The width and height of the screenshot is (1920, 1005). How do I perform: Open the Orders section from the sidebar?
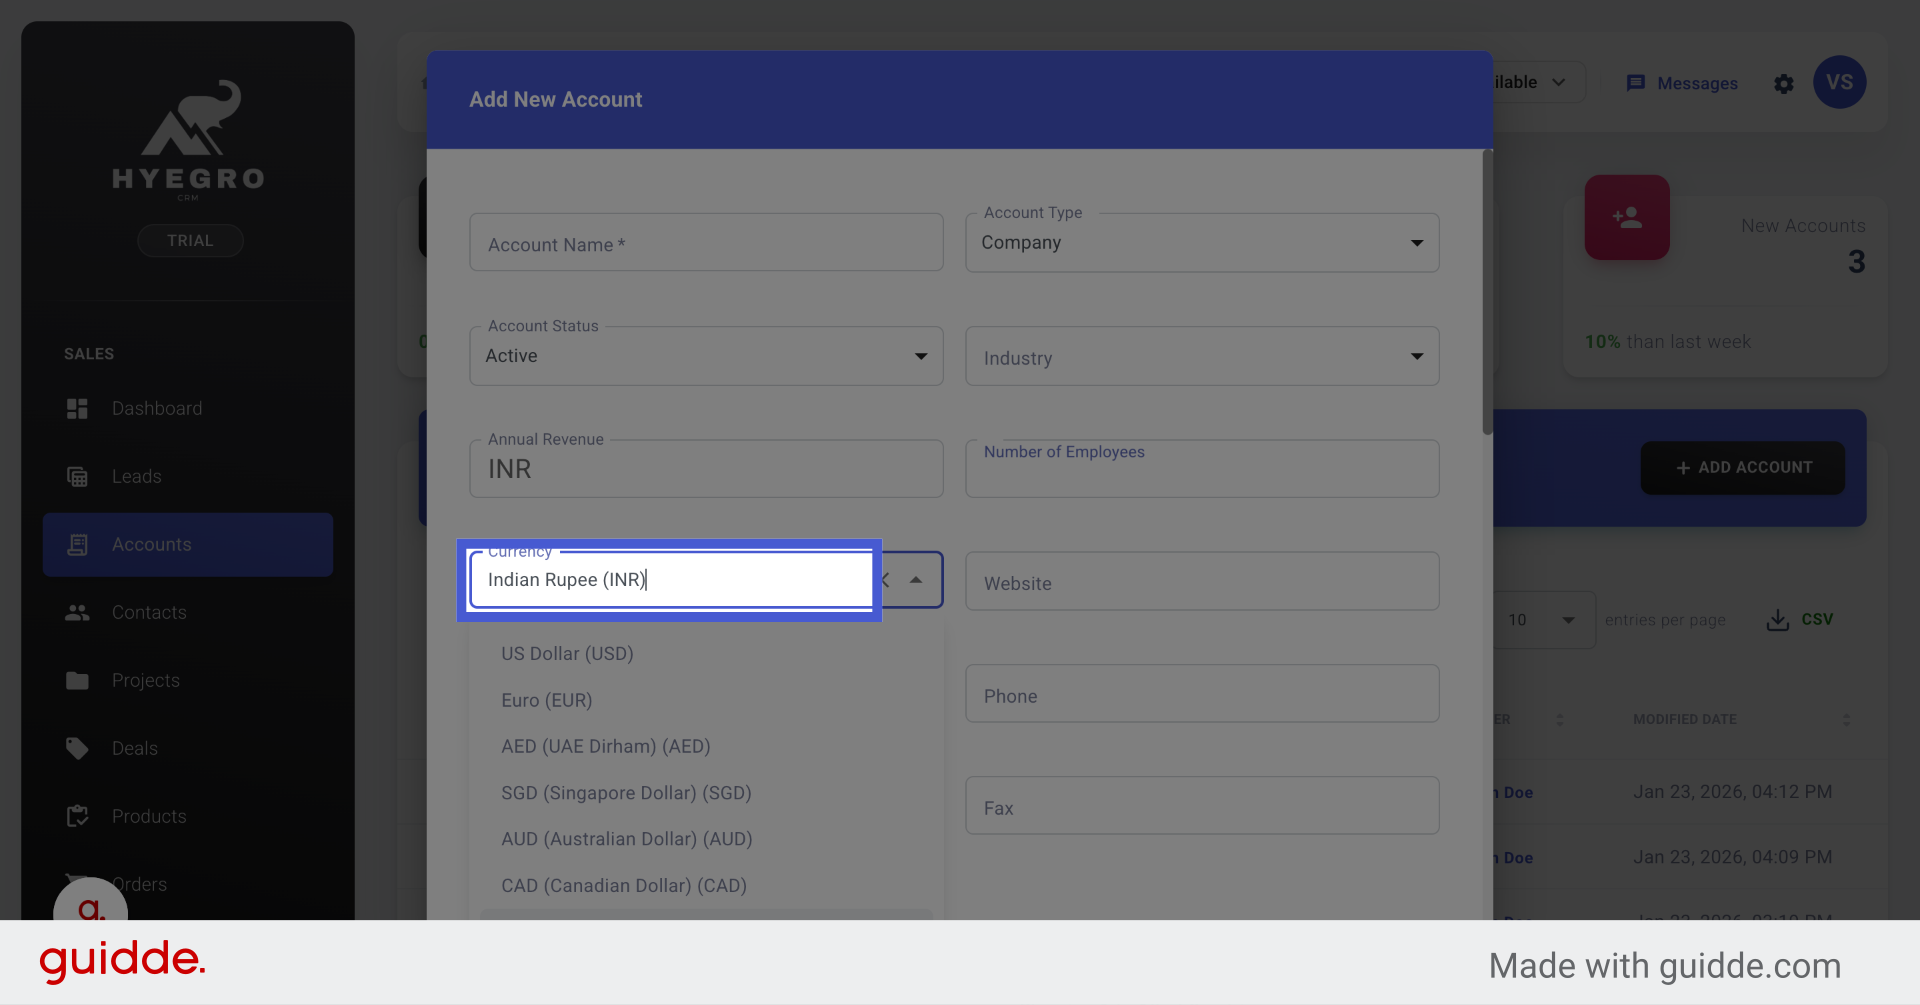pyautogui.click(x=140, y=884)
